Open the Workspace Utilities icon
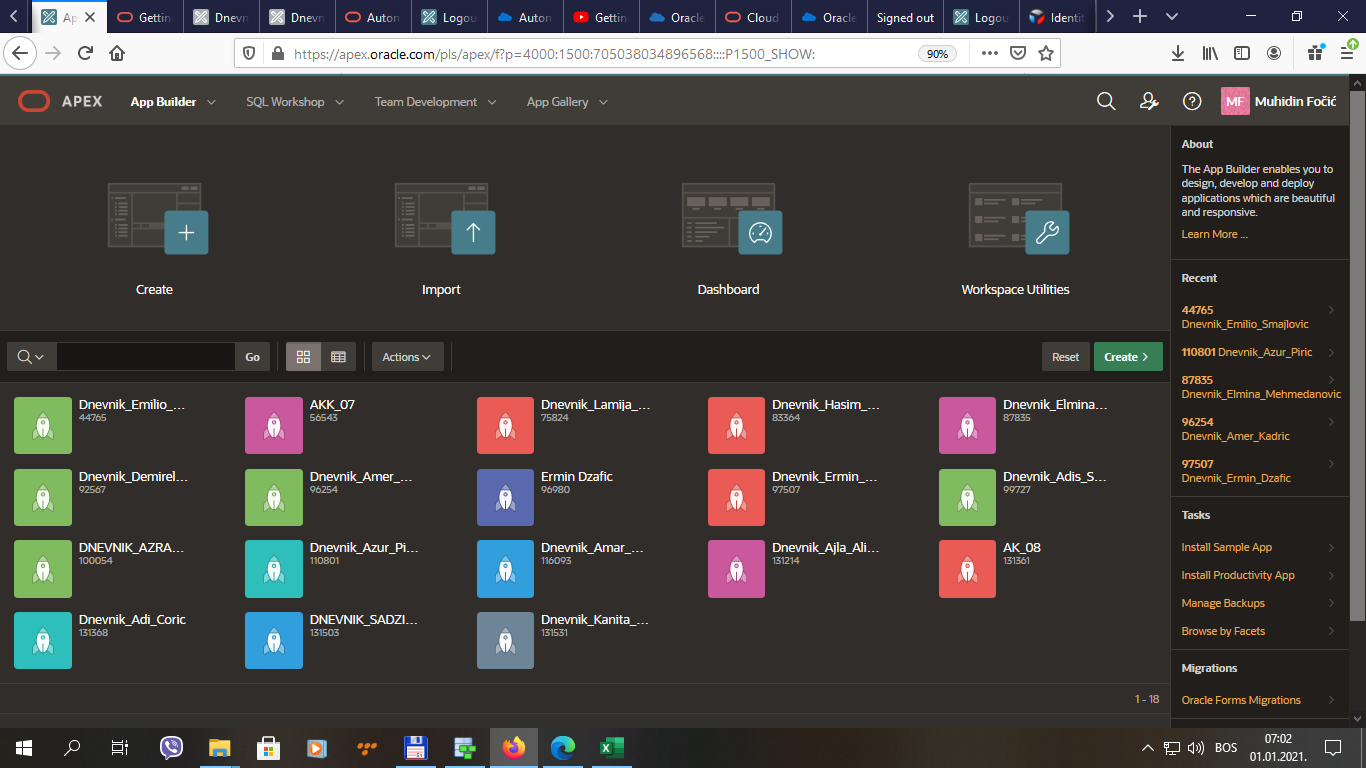Screen dimensions: 1366x768 [x=1019, y=216]
